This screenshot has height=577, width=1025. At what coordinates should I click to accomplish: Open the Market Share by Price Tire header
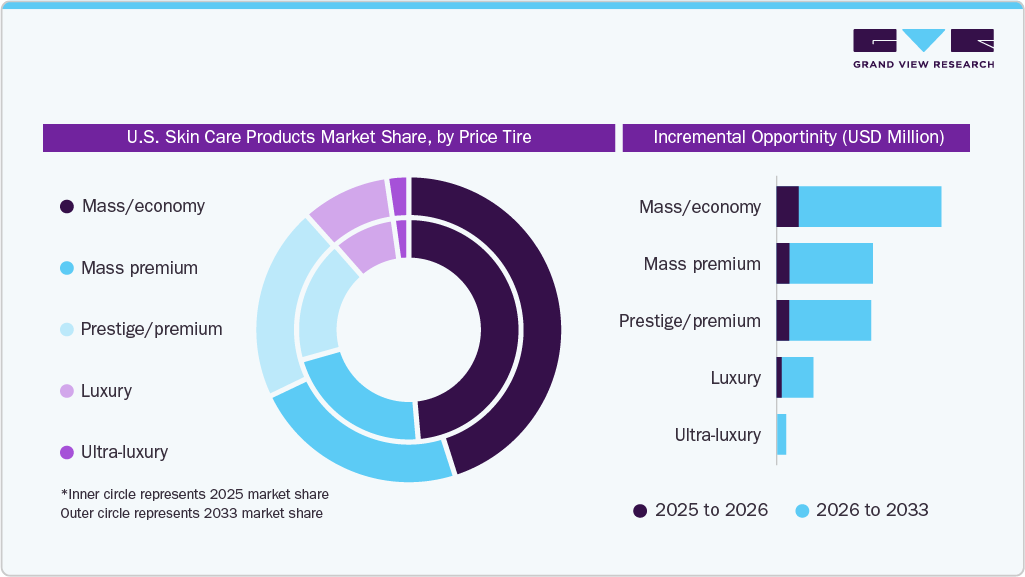click(329, 137)
